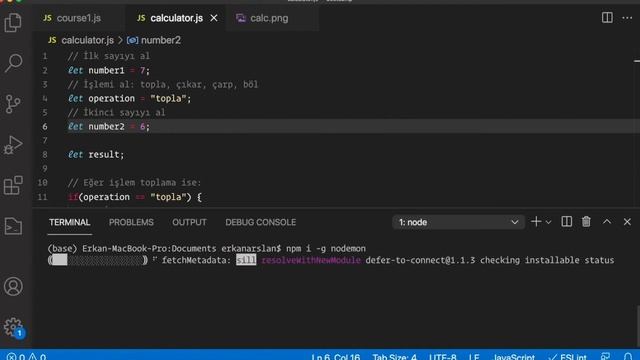
Task: Open the notifications bell icon
Action: click(x=628, y=356)
